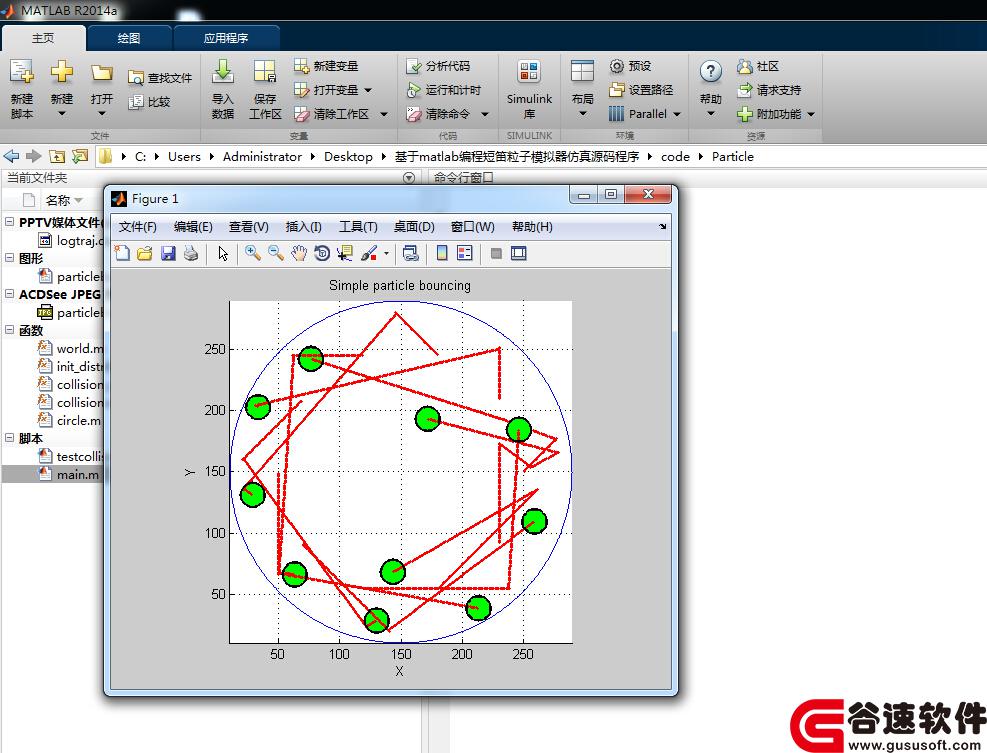Select the Zoom In magnifier tool
The image size is (987, 753).
253,253
